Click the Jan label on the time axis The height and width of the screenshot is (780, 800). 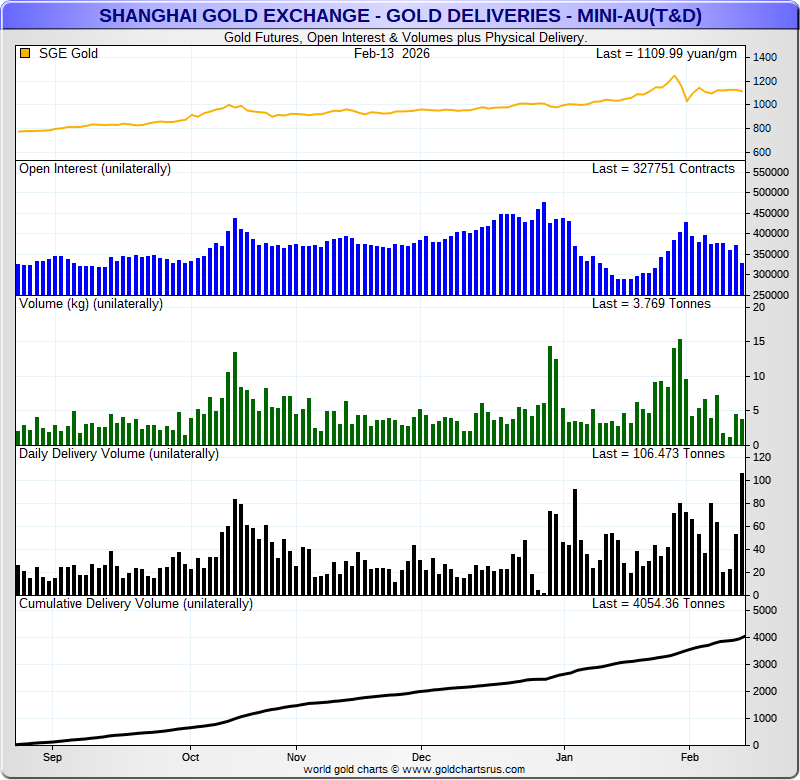(x=564, y=757)
